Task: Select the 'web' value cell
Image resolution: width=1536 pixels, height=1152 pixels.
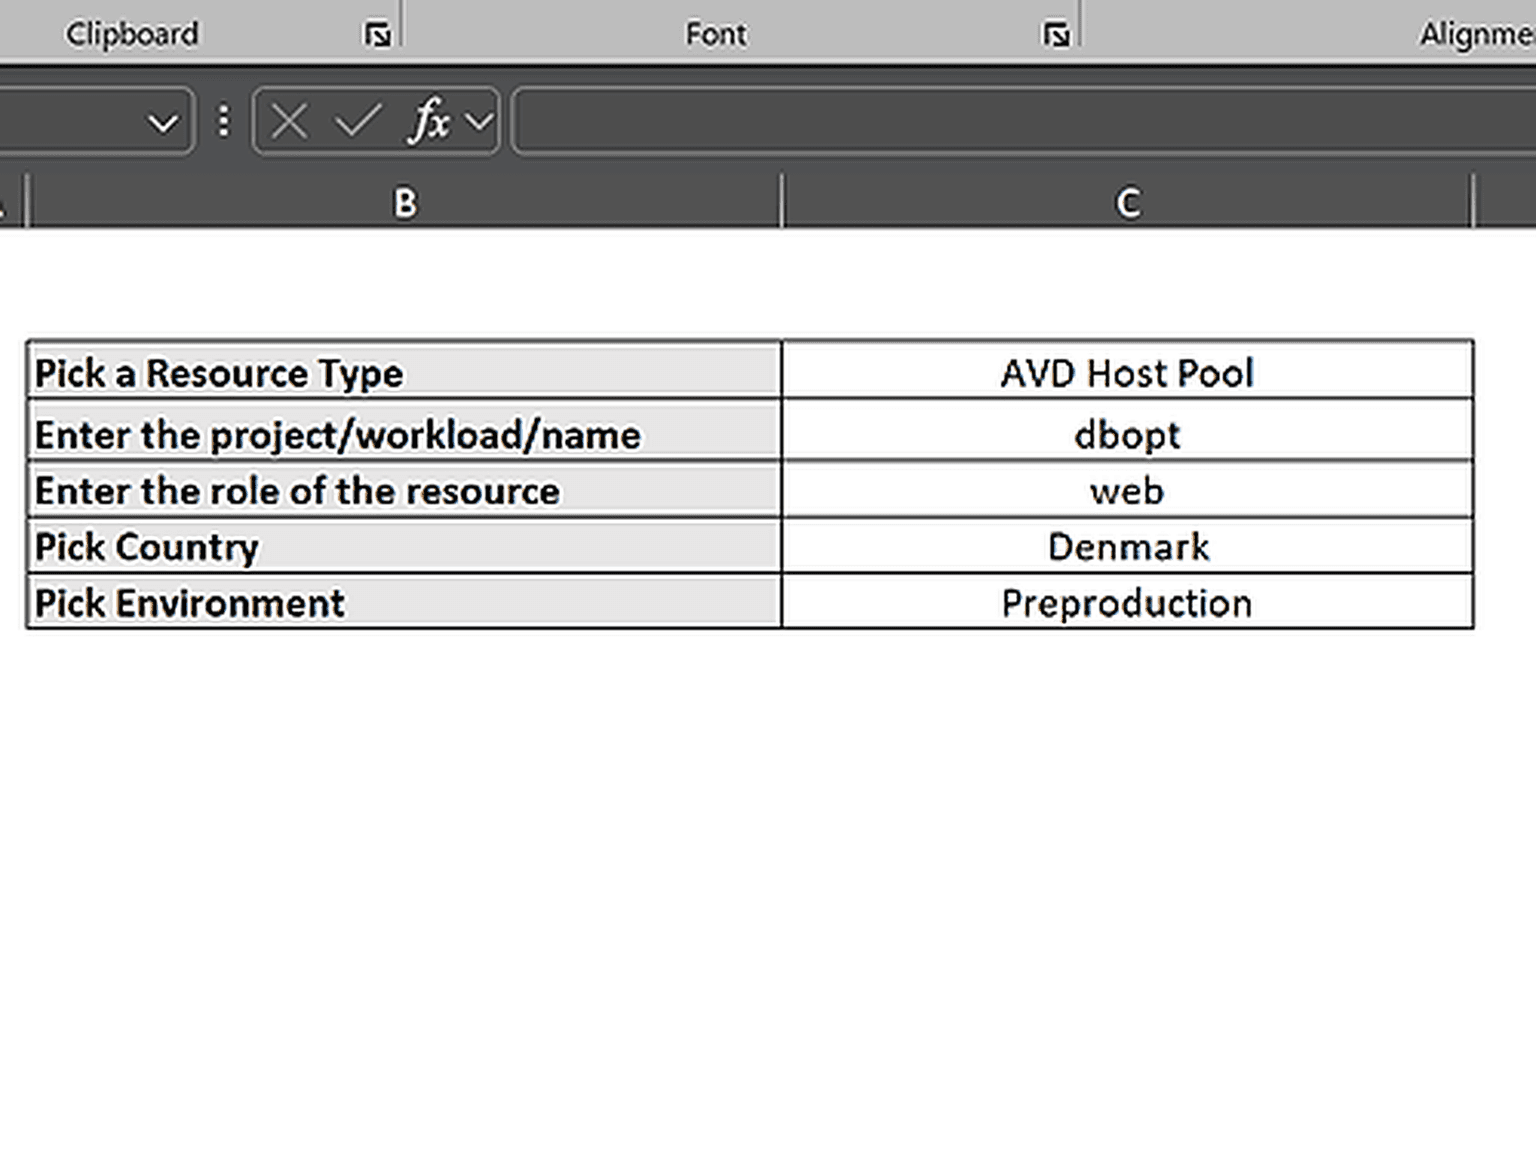Action: click(1127, 489)
